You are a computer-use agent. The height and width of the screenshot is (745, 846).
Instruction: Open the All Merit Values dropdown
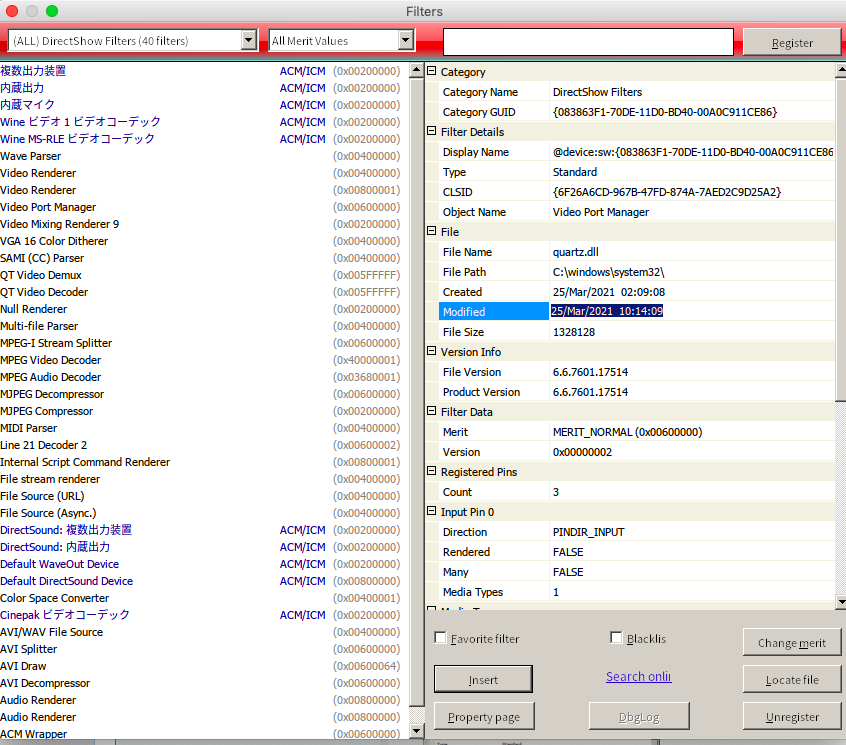point(406,41)
